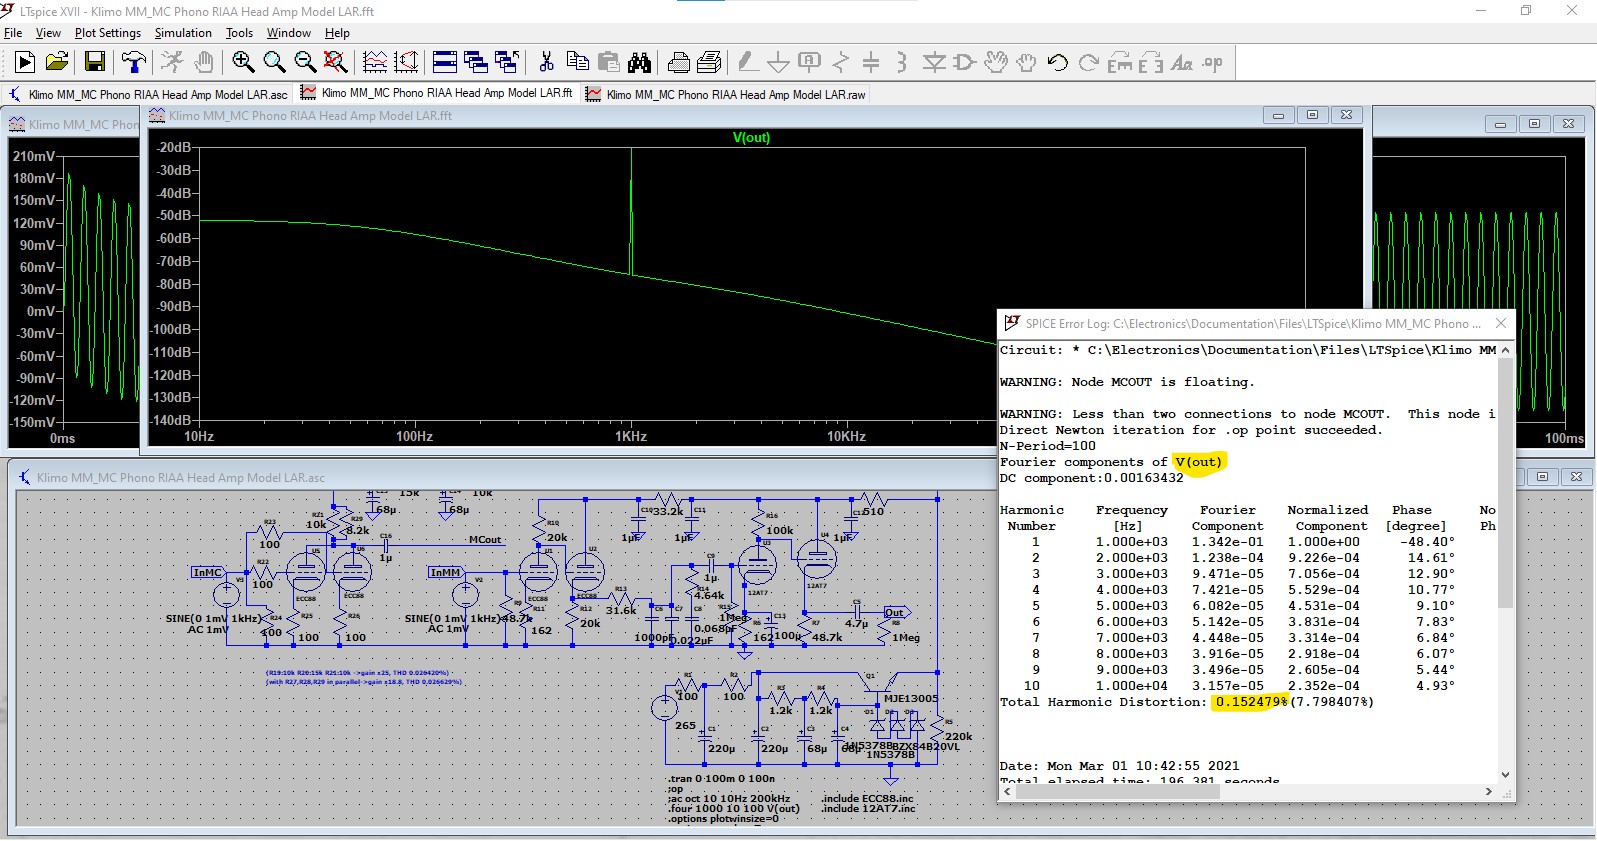Click the V(out) trace label in FFT plot
The image size is (1597, 841).
pos(751,138)
